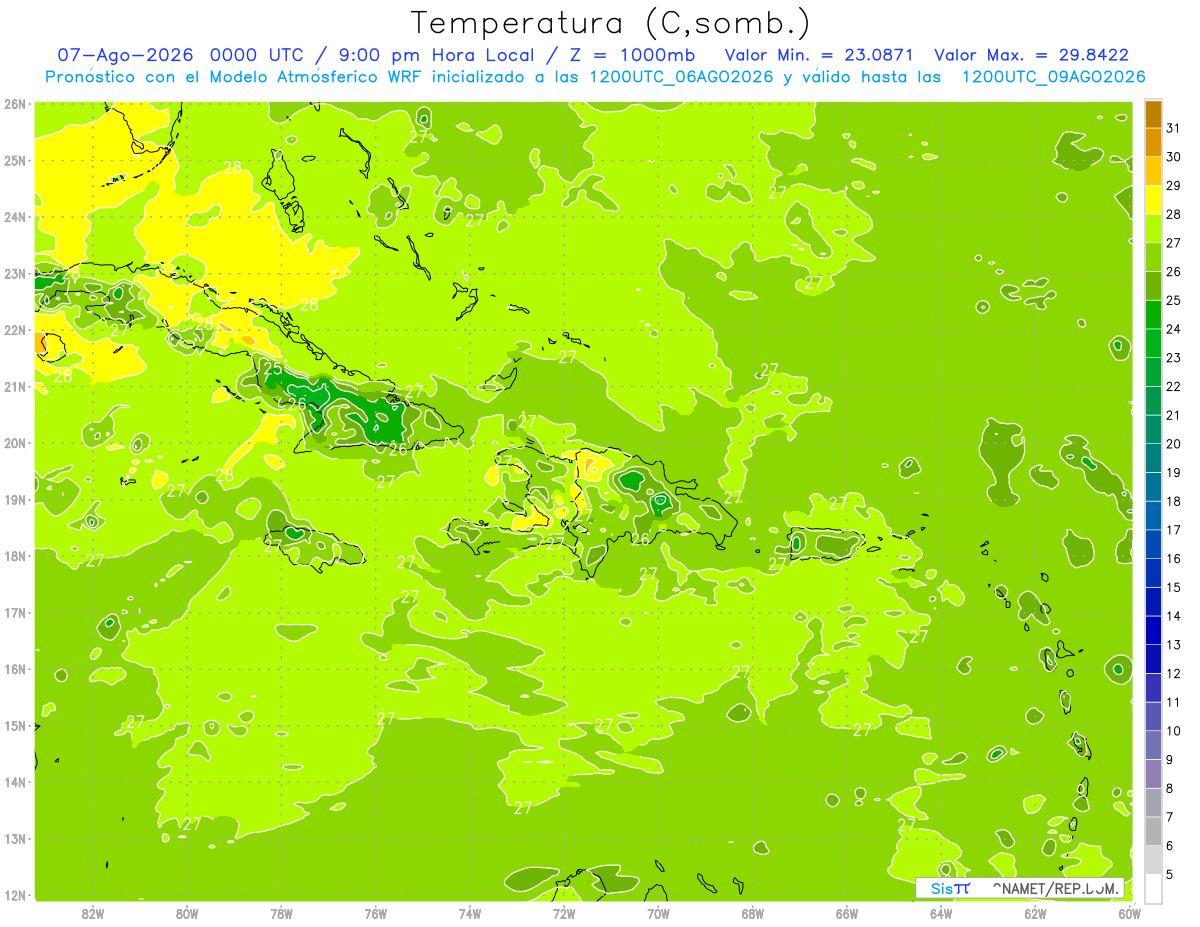Pick the golden swatch between 29 and 30
The width and height of the screenshot is (1200, 927).
tap(1153, 171)
